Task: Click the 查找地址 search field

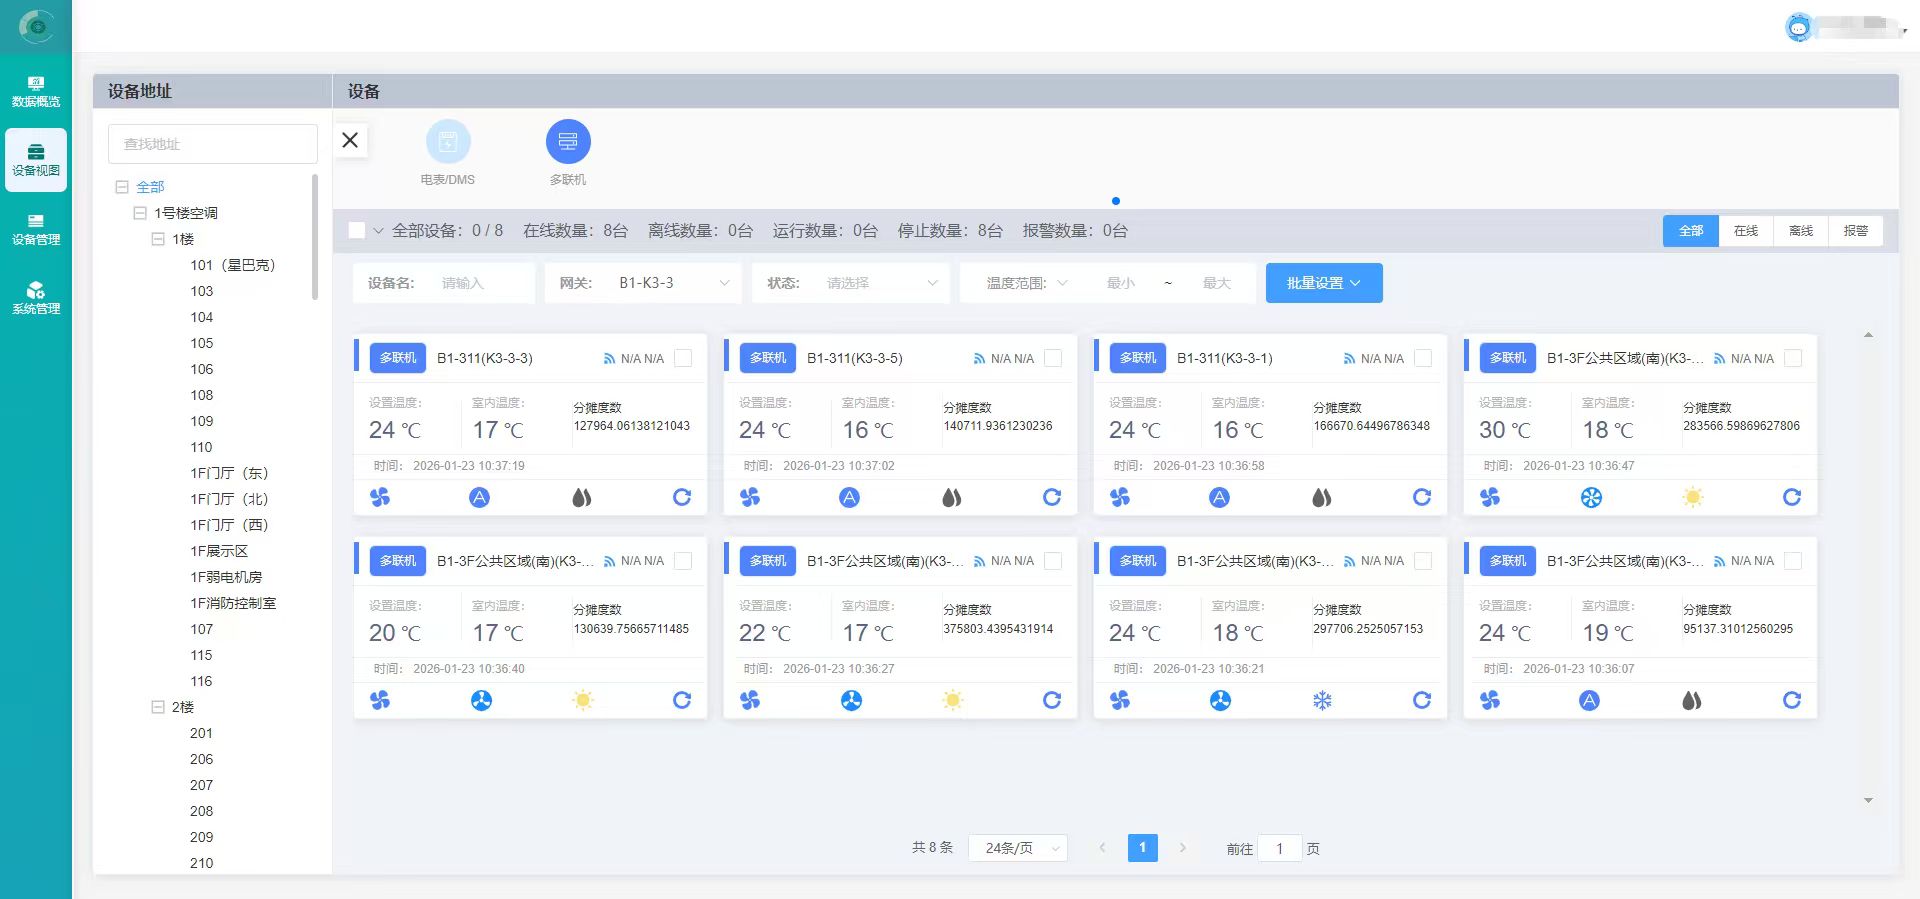Action: pos(212,144)
